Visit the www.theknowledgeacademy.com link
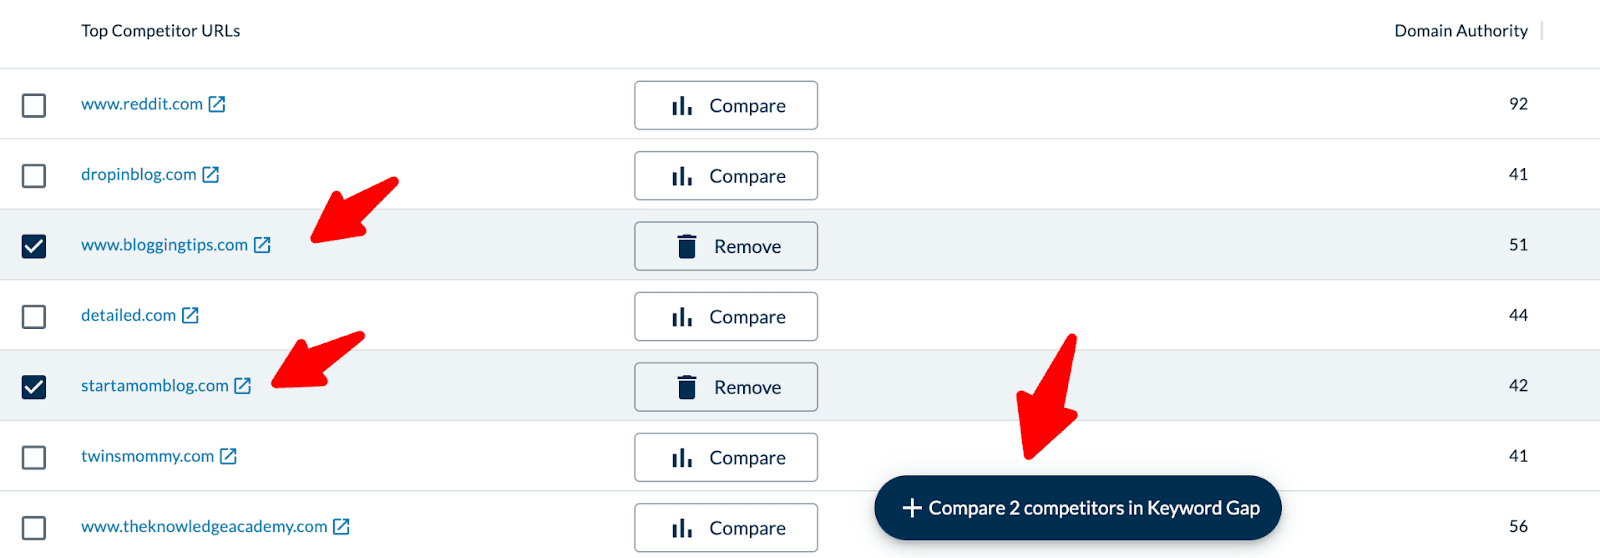The image size is (1600, 558). pyautogui.click(x=204, y=527)
